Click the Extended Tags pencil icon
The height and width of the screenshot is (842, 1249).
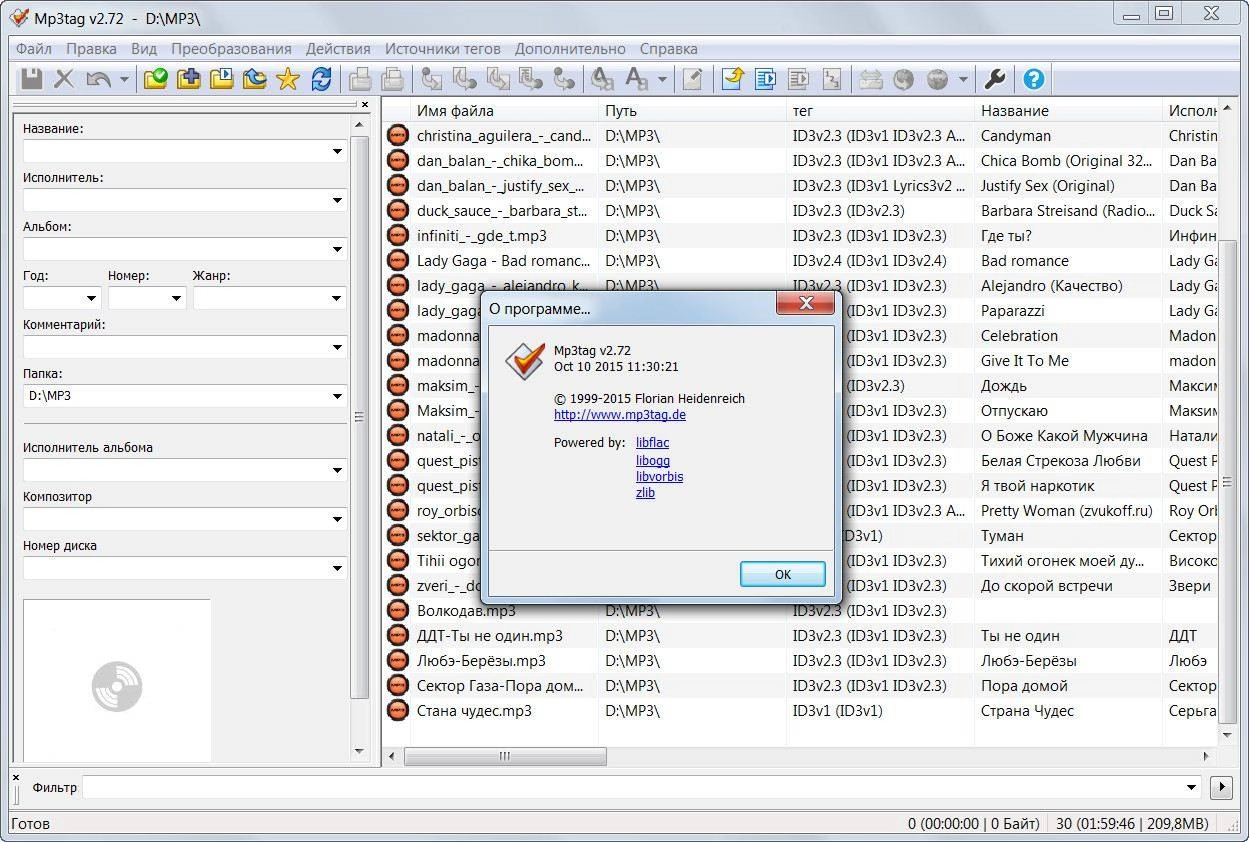[x=692, y=79]
